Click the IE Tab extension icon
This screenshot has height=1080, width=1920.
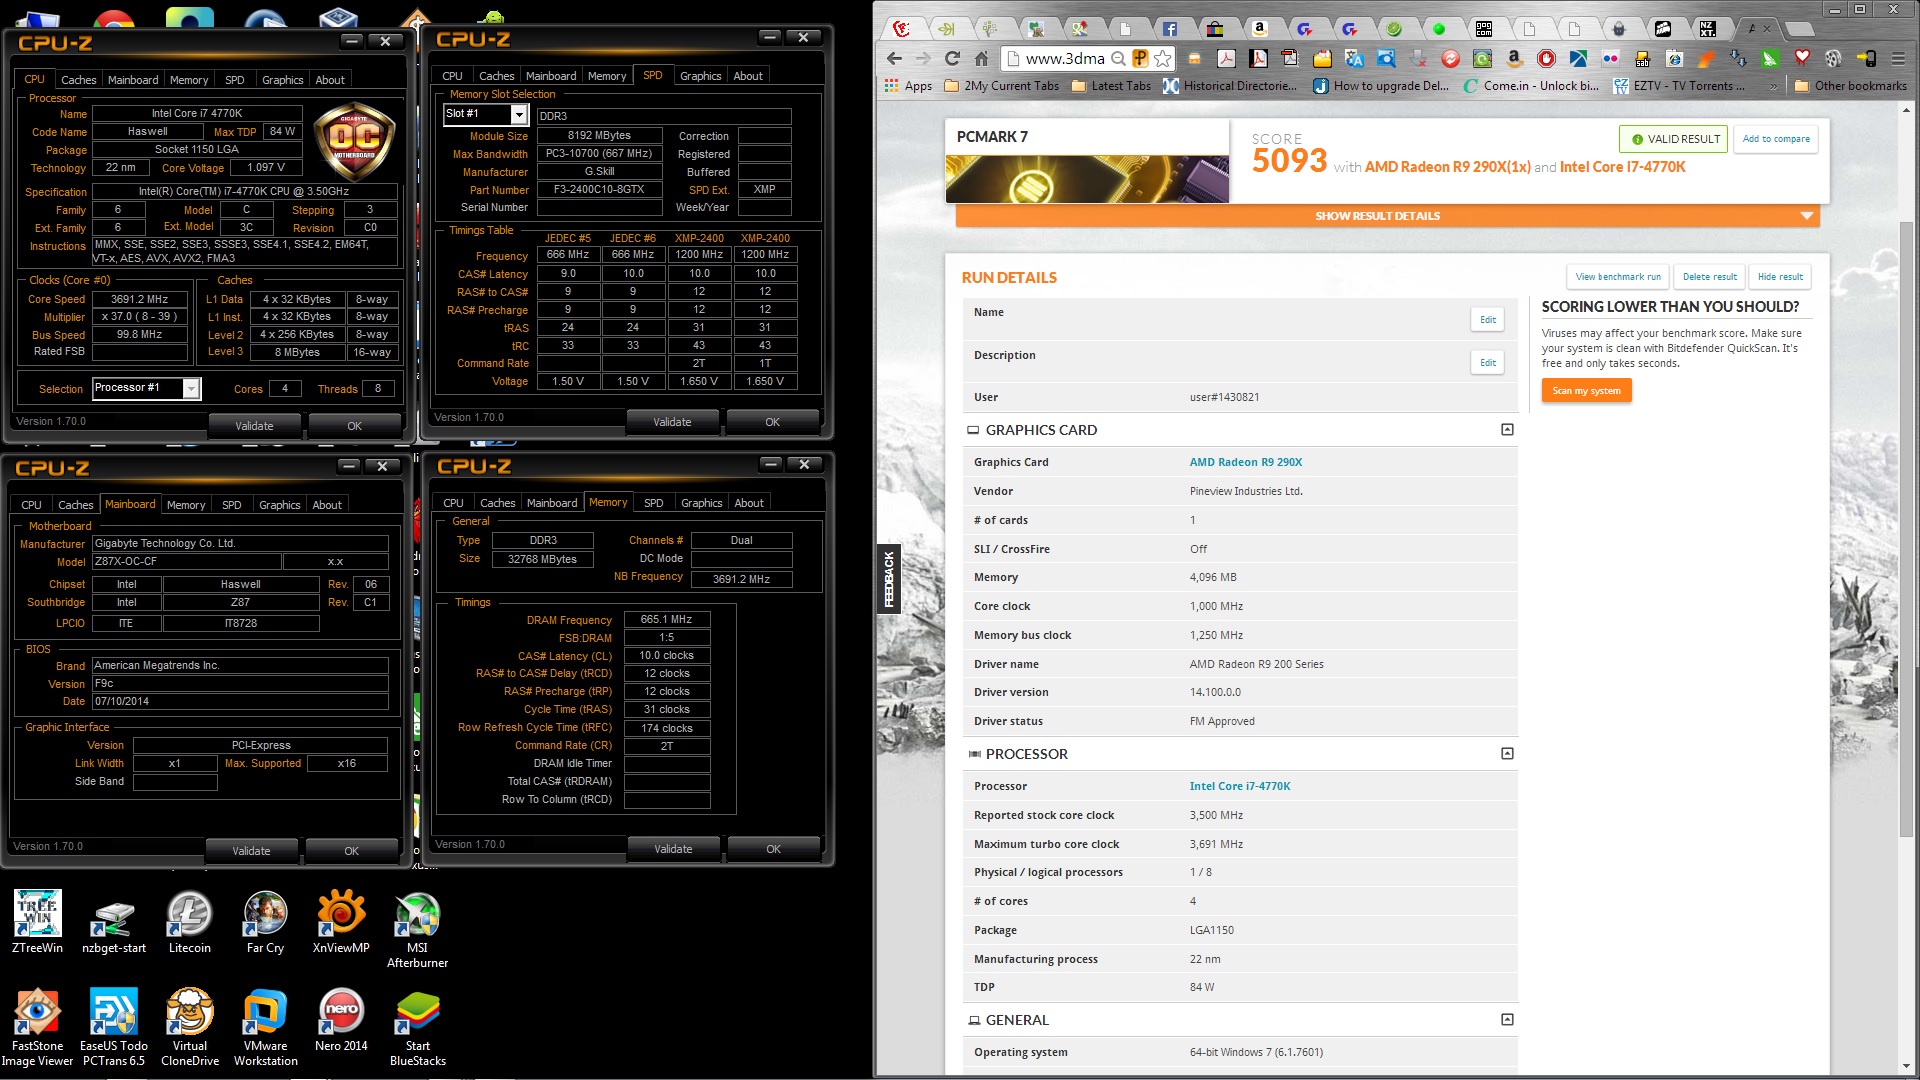coord(1674,59)
